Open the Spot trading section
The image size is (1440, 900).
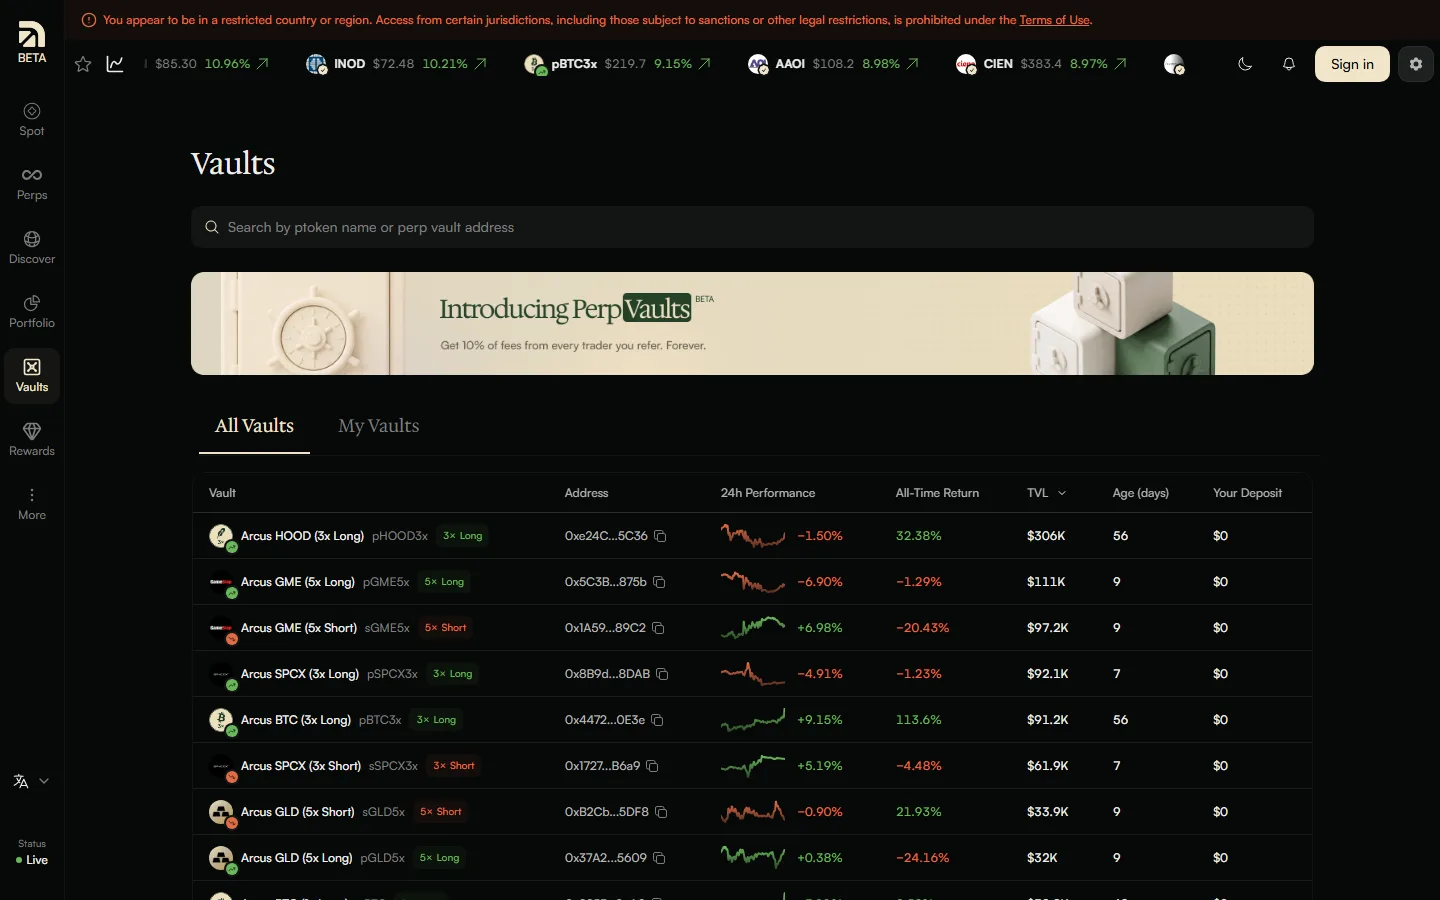coord(32,119)
